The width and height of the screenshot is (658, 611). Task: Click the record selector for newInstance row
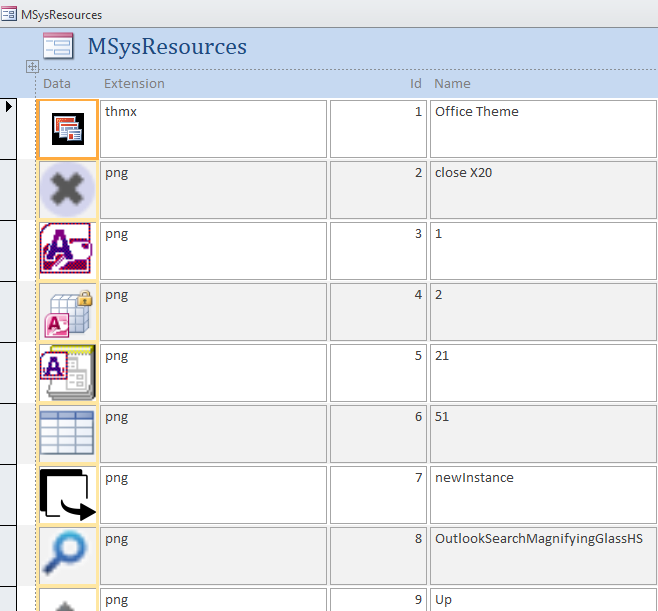coord(8,495)
